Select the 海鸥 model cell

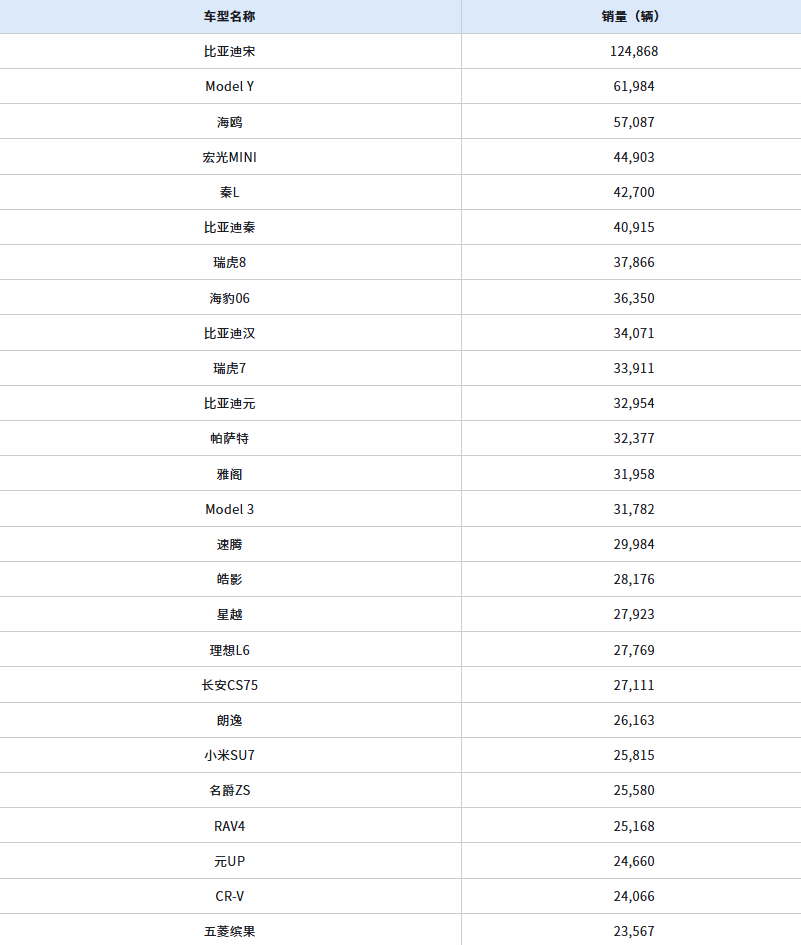pyautogui.click(x=230, y=122)
